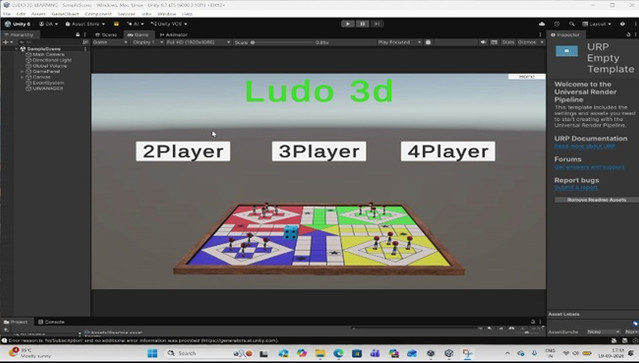Open the Unity Cloud icon in toolbar
Viewport: 639px width, 363px height.
click(542, 24)
